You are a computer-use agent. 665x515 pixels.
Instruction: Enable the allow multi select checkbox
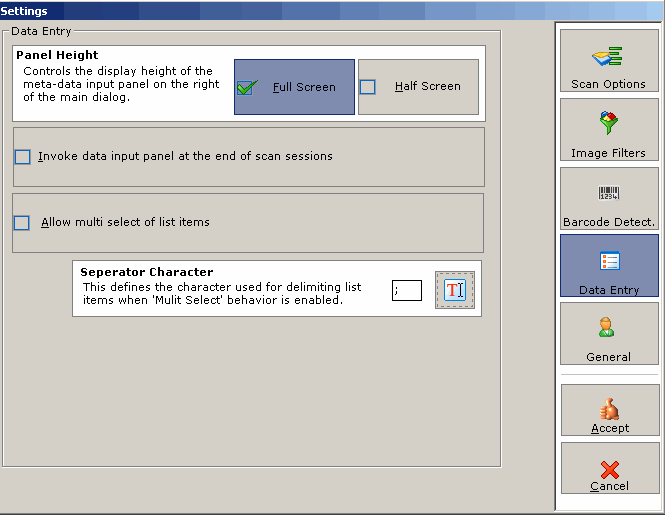point(22,223)
